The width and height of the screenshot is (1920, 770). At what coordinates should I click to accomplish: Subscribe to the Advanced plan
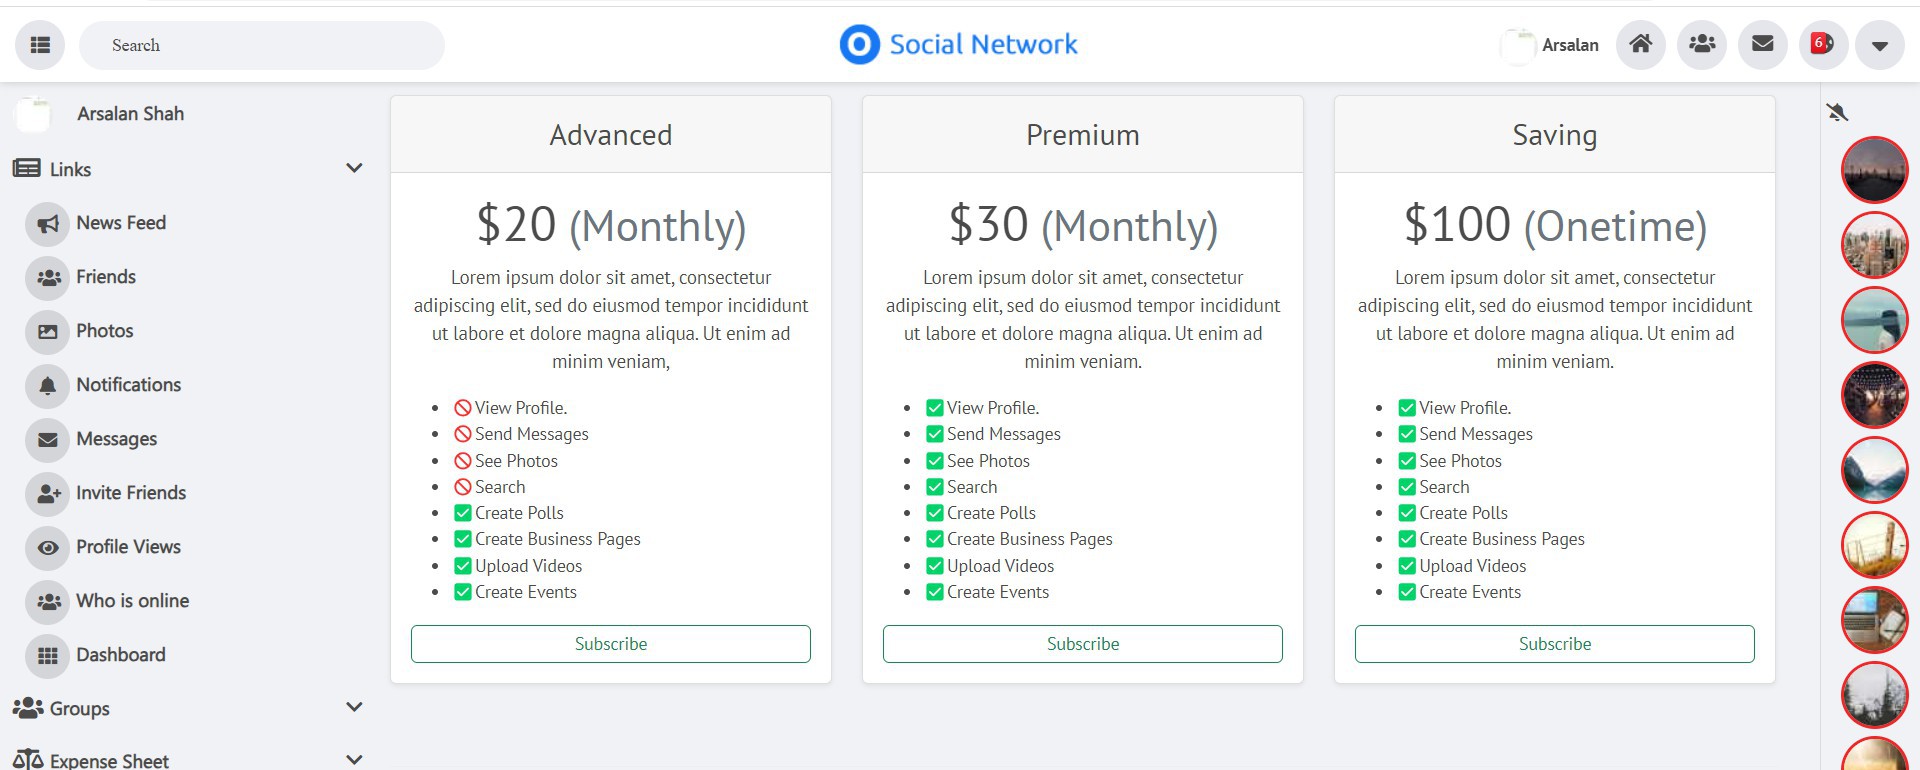pyautogui.click(x=611, y=644)
